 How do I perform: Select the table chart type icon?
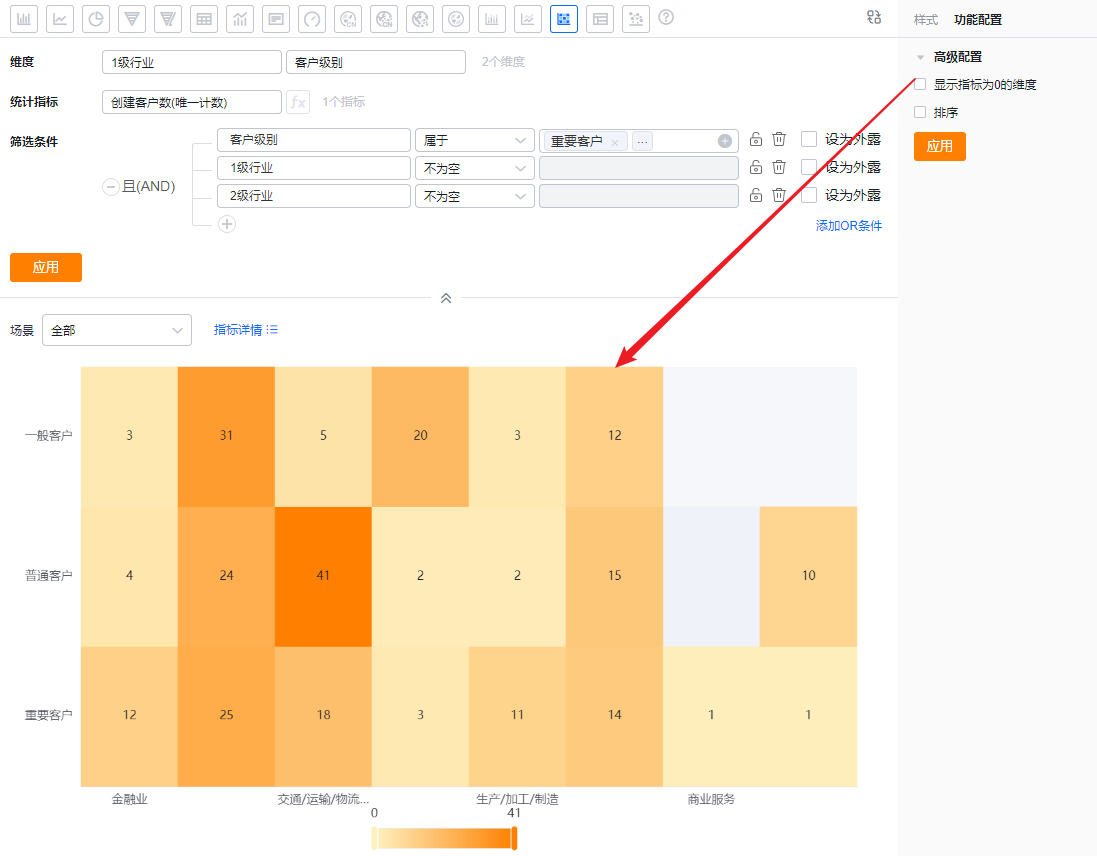tap(204, 19)
